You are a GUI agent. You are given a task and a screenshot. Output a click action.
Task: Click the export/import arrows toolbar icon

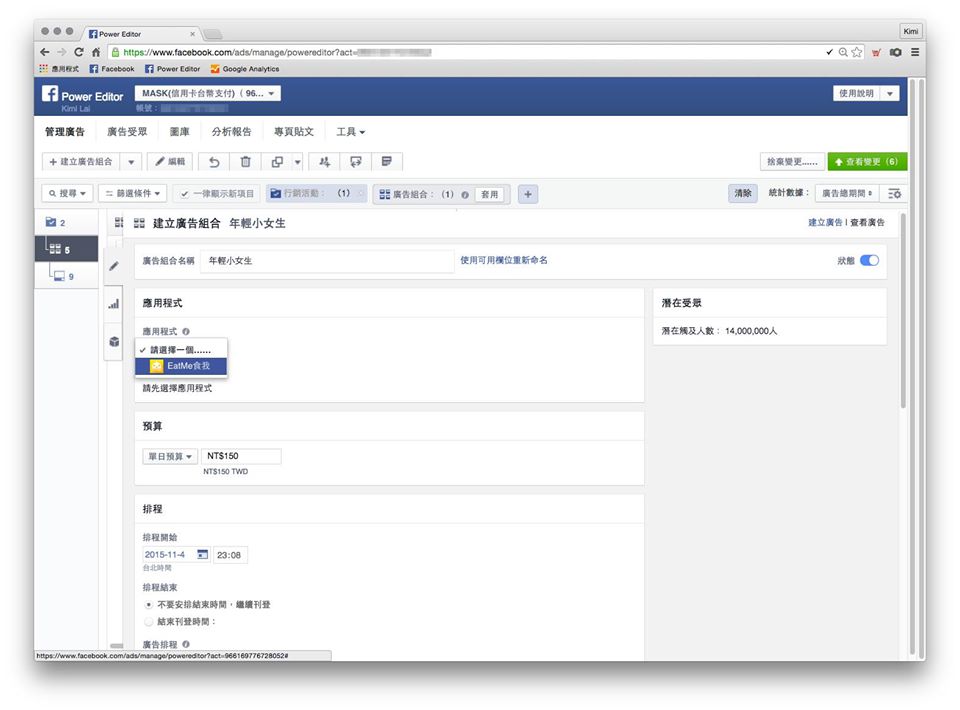[356, 162]
